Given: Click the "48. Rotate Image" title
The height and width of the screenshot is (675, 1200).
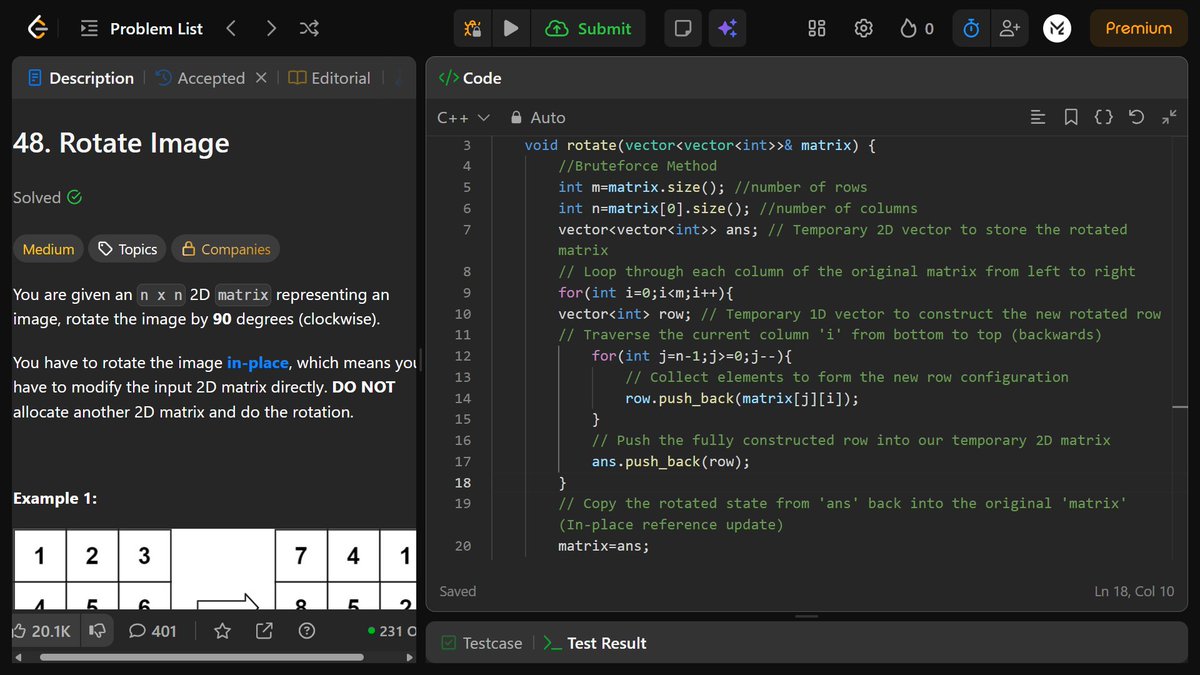Looking at the screenshot, I should 121,143.
